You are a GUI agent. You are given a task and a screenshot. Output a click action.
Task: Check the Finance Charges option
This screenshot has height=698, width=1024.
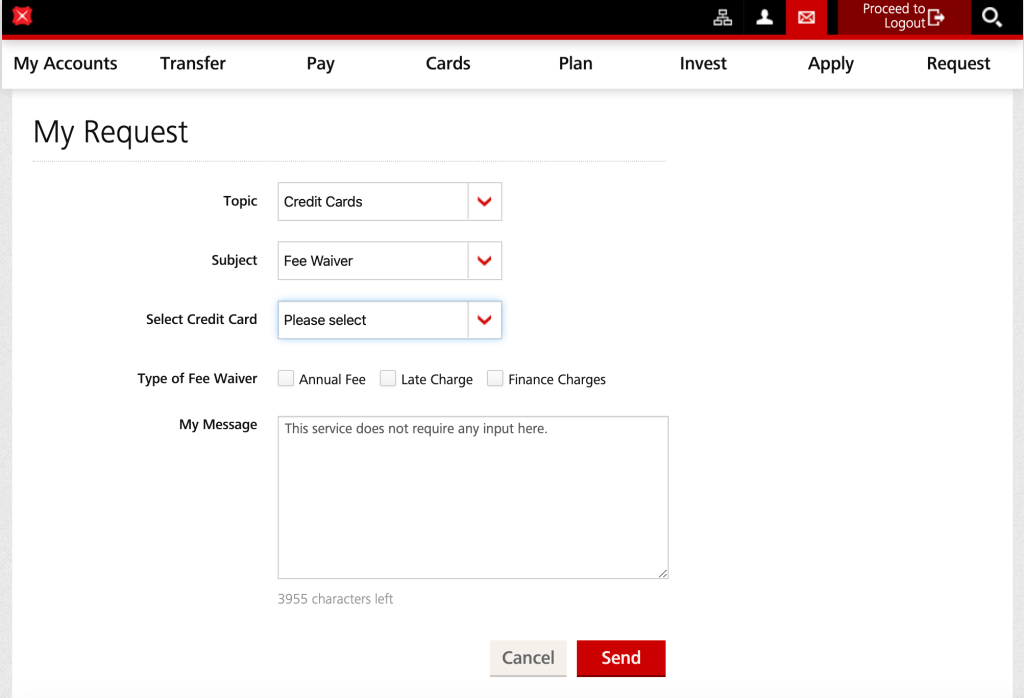[495, 378]
